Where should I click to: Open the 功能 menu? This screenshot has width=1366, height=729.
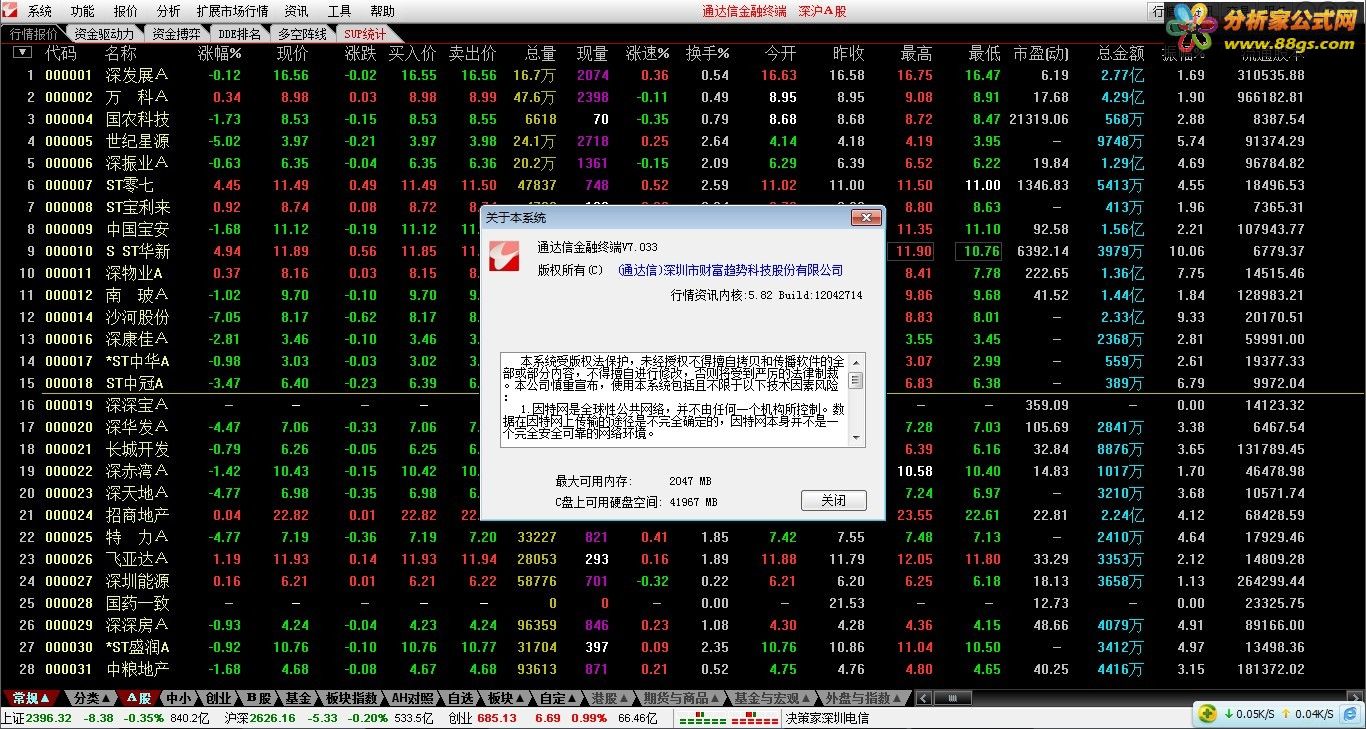pos(83,11)
